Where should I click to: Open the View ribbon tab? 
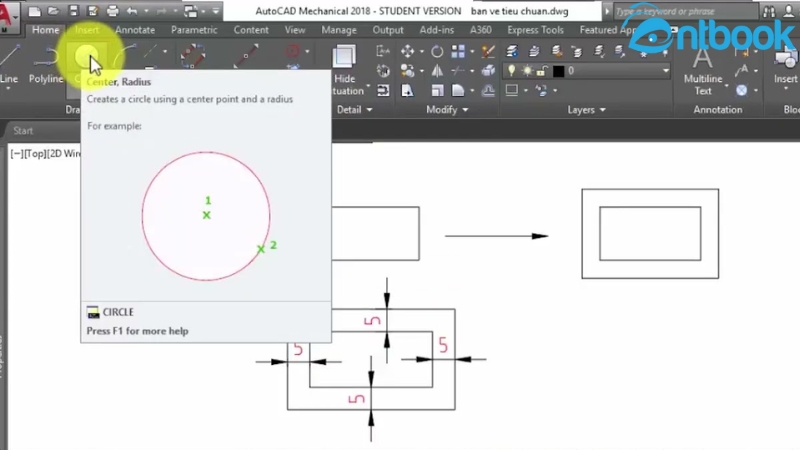(295, 30)
